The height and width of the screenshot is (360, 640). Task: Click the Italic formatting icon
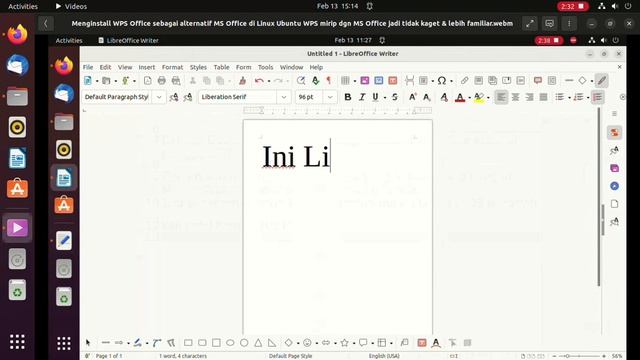click(362, 97)
